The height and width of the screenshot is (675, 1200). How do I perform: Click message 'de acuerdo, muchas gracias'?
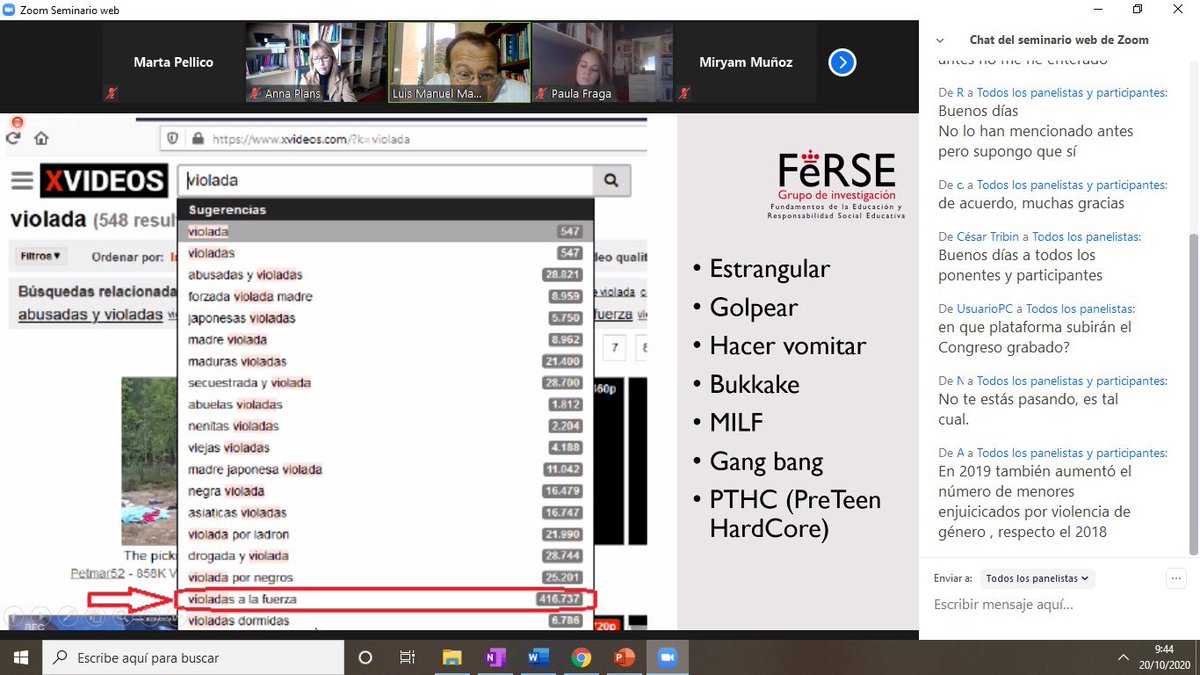(x=1031, y=203)
